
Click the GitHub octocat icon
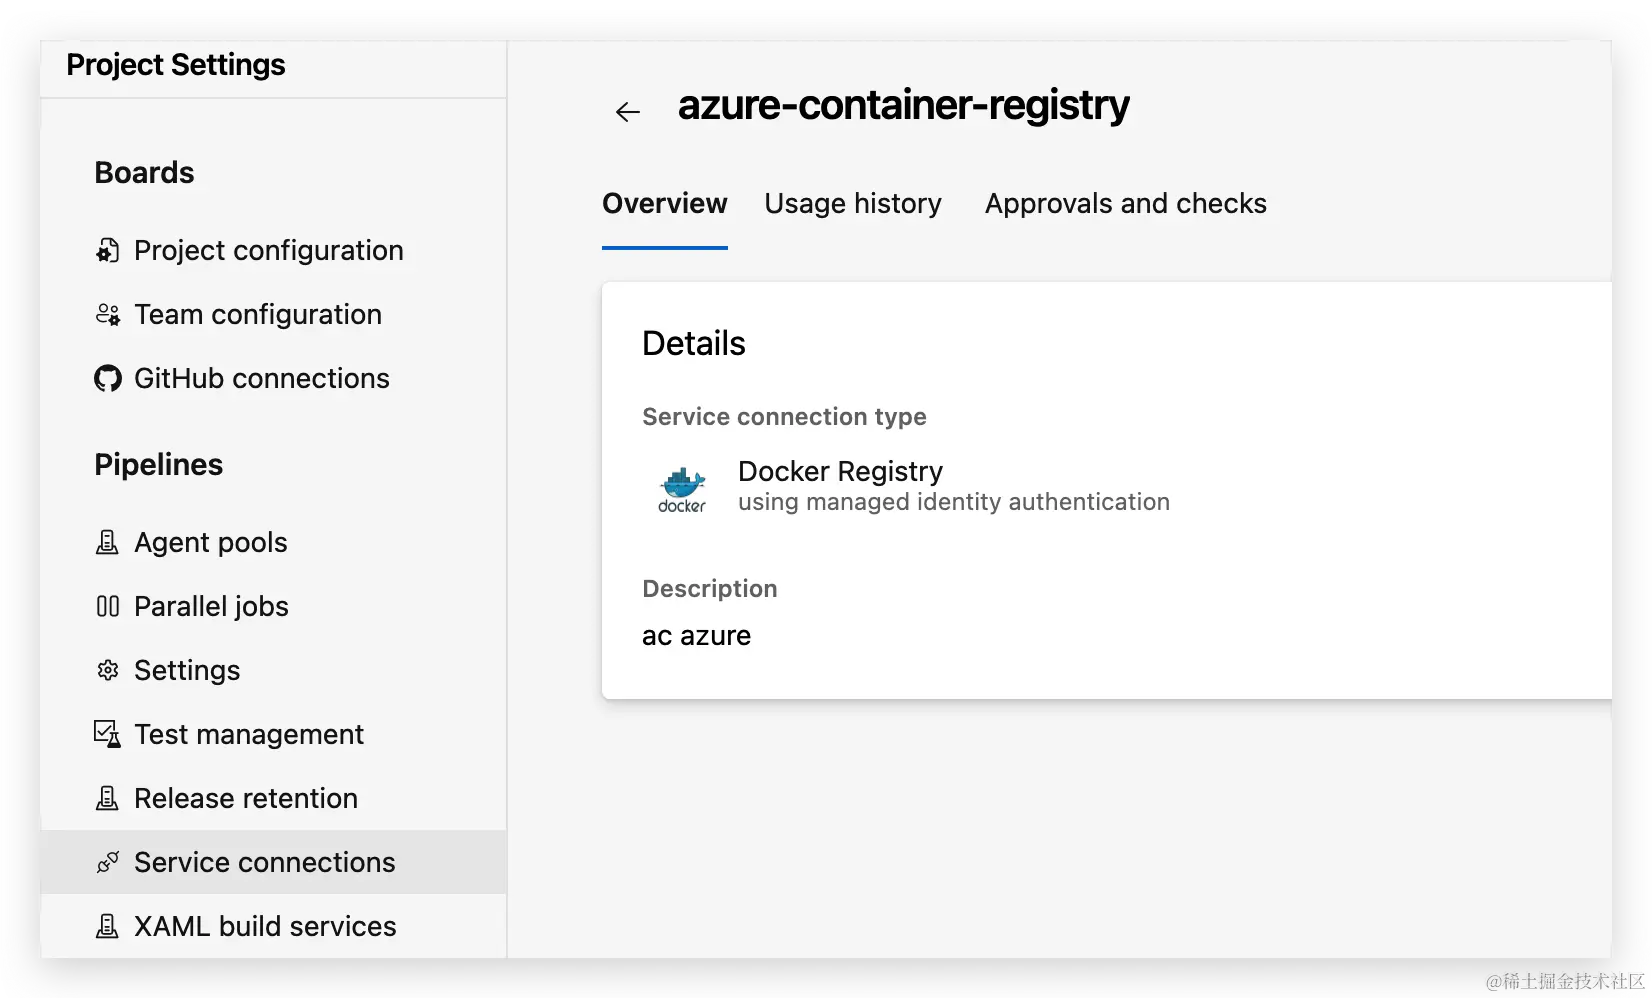[x=107, y=378]
